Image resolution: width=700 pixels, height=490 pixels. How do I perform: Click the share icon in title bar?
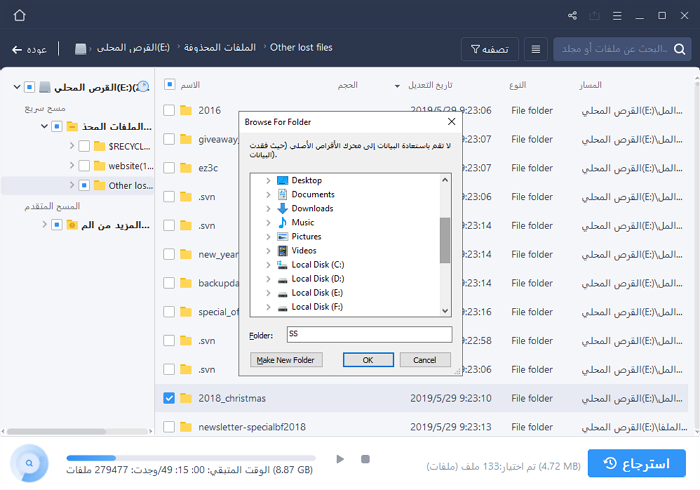click(x=572, y=16)
